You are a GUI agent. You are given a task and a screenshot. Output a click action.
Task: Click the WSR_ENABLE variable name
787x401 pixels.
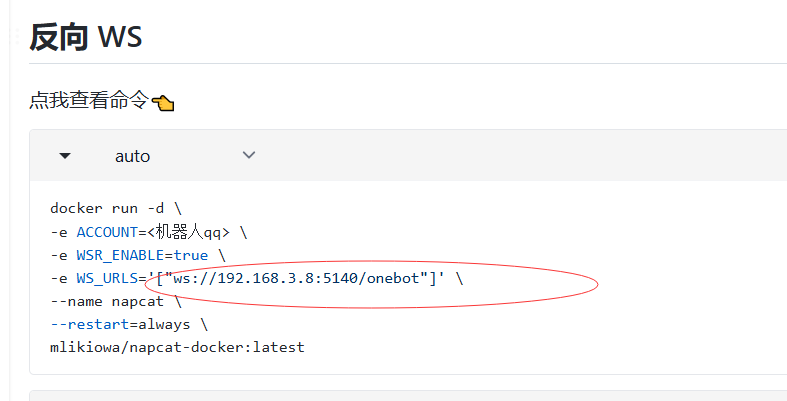point(120,255)
